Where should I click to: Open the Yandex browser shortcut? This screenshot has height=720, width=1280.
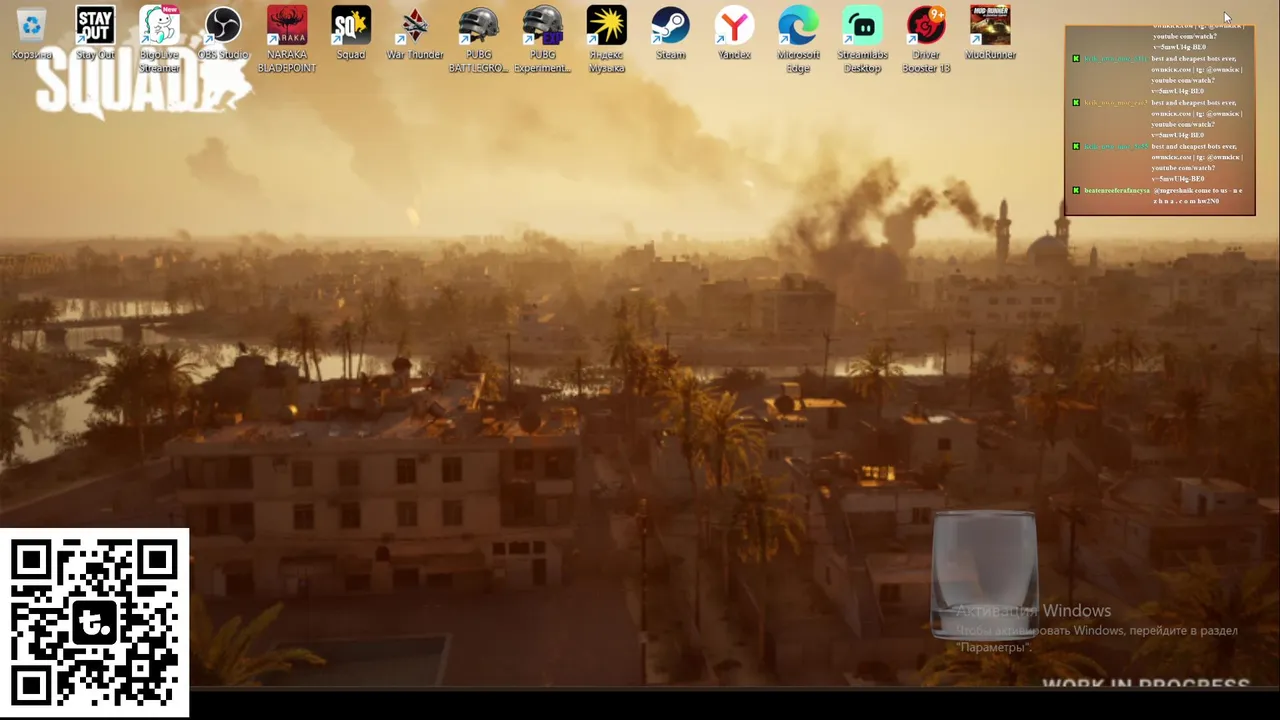(x=735, y=33)
